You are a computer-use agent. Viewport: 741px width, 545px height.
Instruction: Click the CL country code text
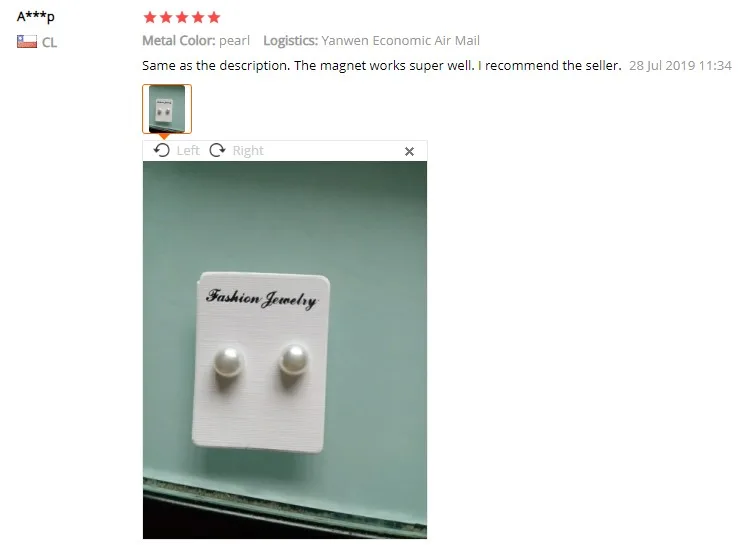point(50,43)
